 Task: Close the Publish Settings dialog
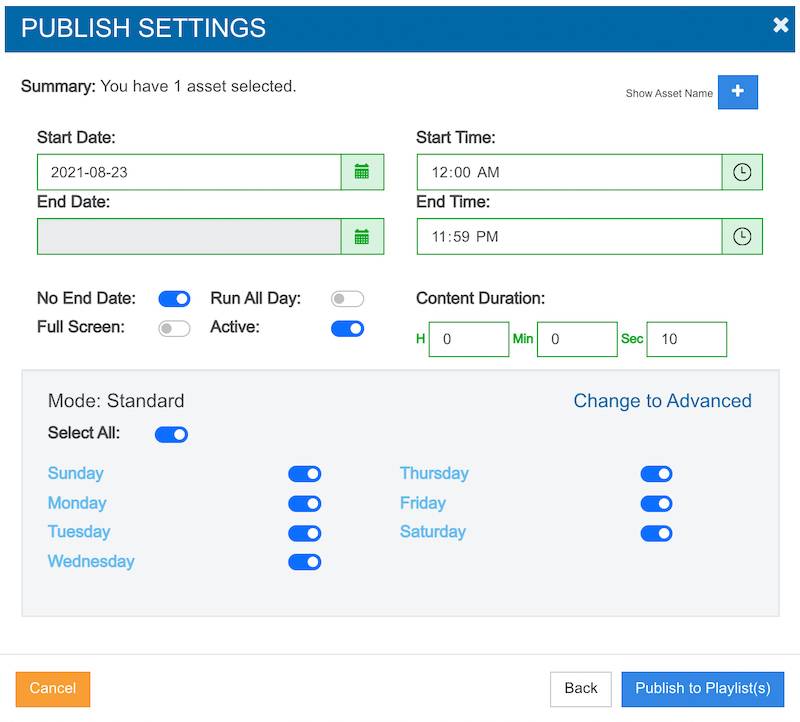tap(780, 26)
